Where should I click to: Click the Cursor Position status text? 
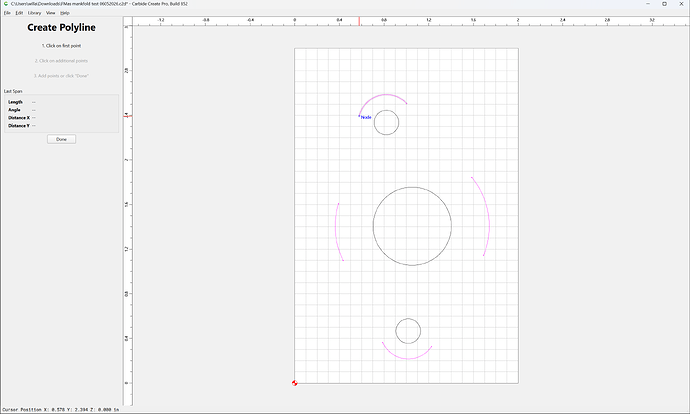pyautogui.click(x=61, y=410)
